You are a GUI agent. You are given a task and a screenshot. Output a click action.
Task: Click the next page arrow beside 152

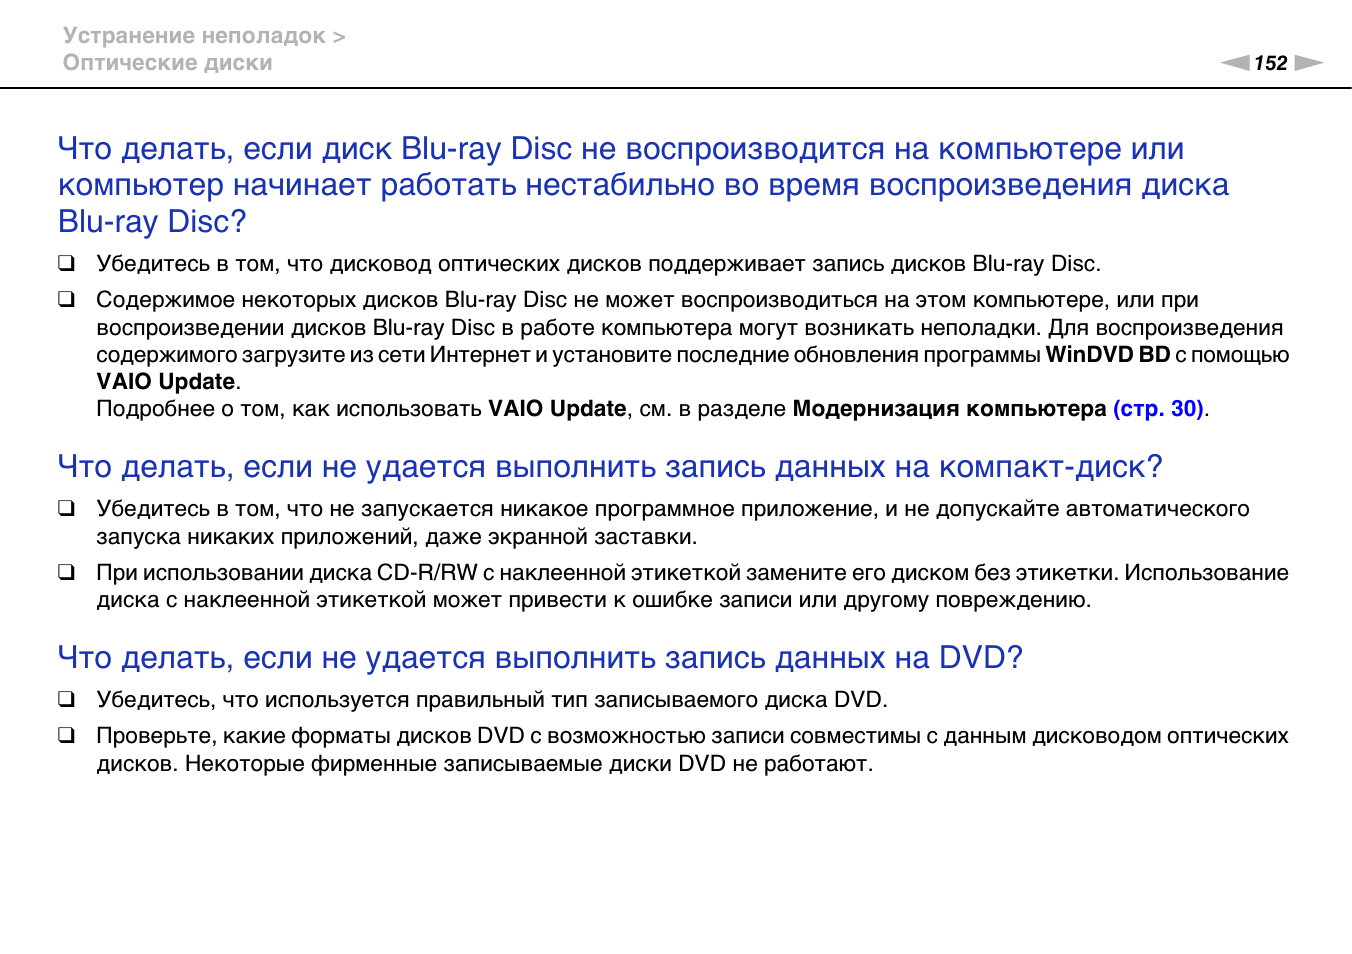pyautogui.click(x=1308, y=63)
